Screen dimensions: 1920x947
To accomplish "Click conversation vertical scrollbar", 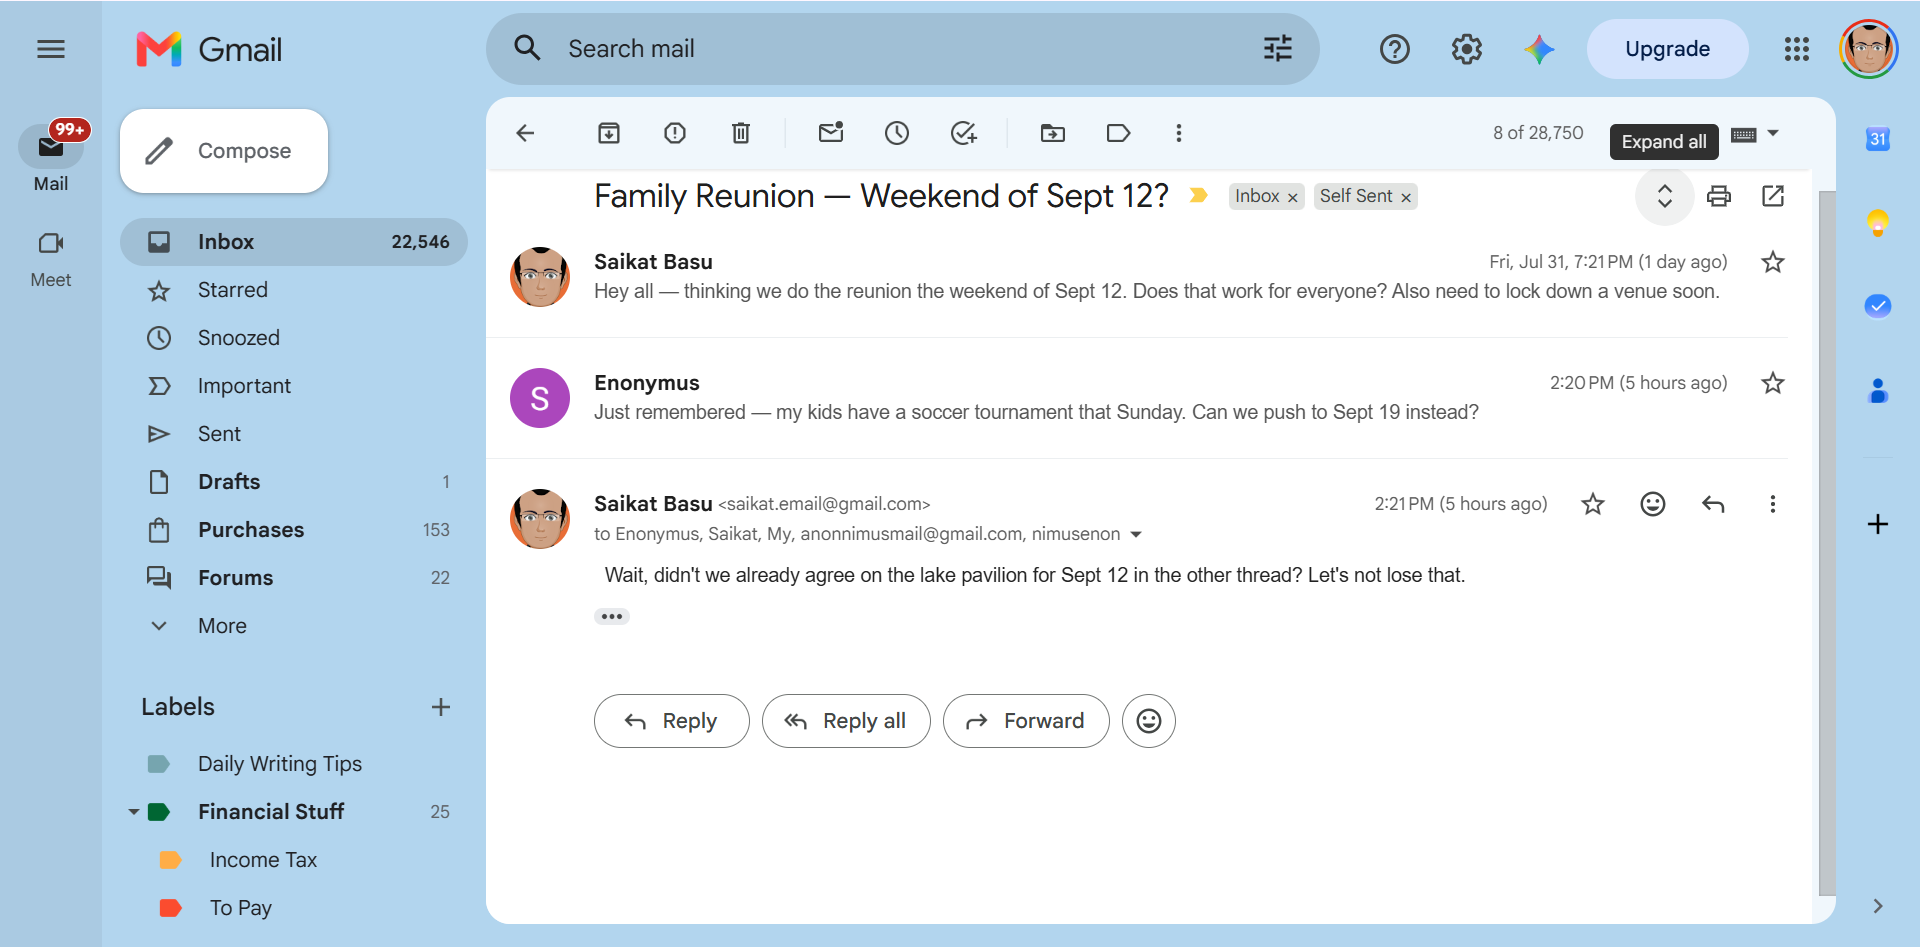I will point(1827,543).
